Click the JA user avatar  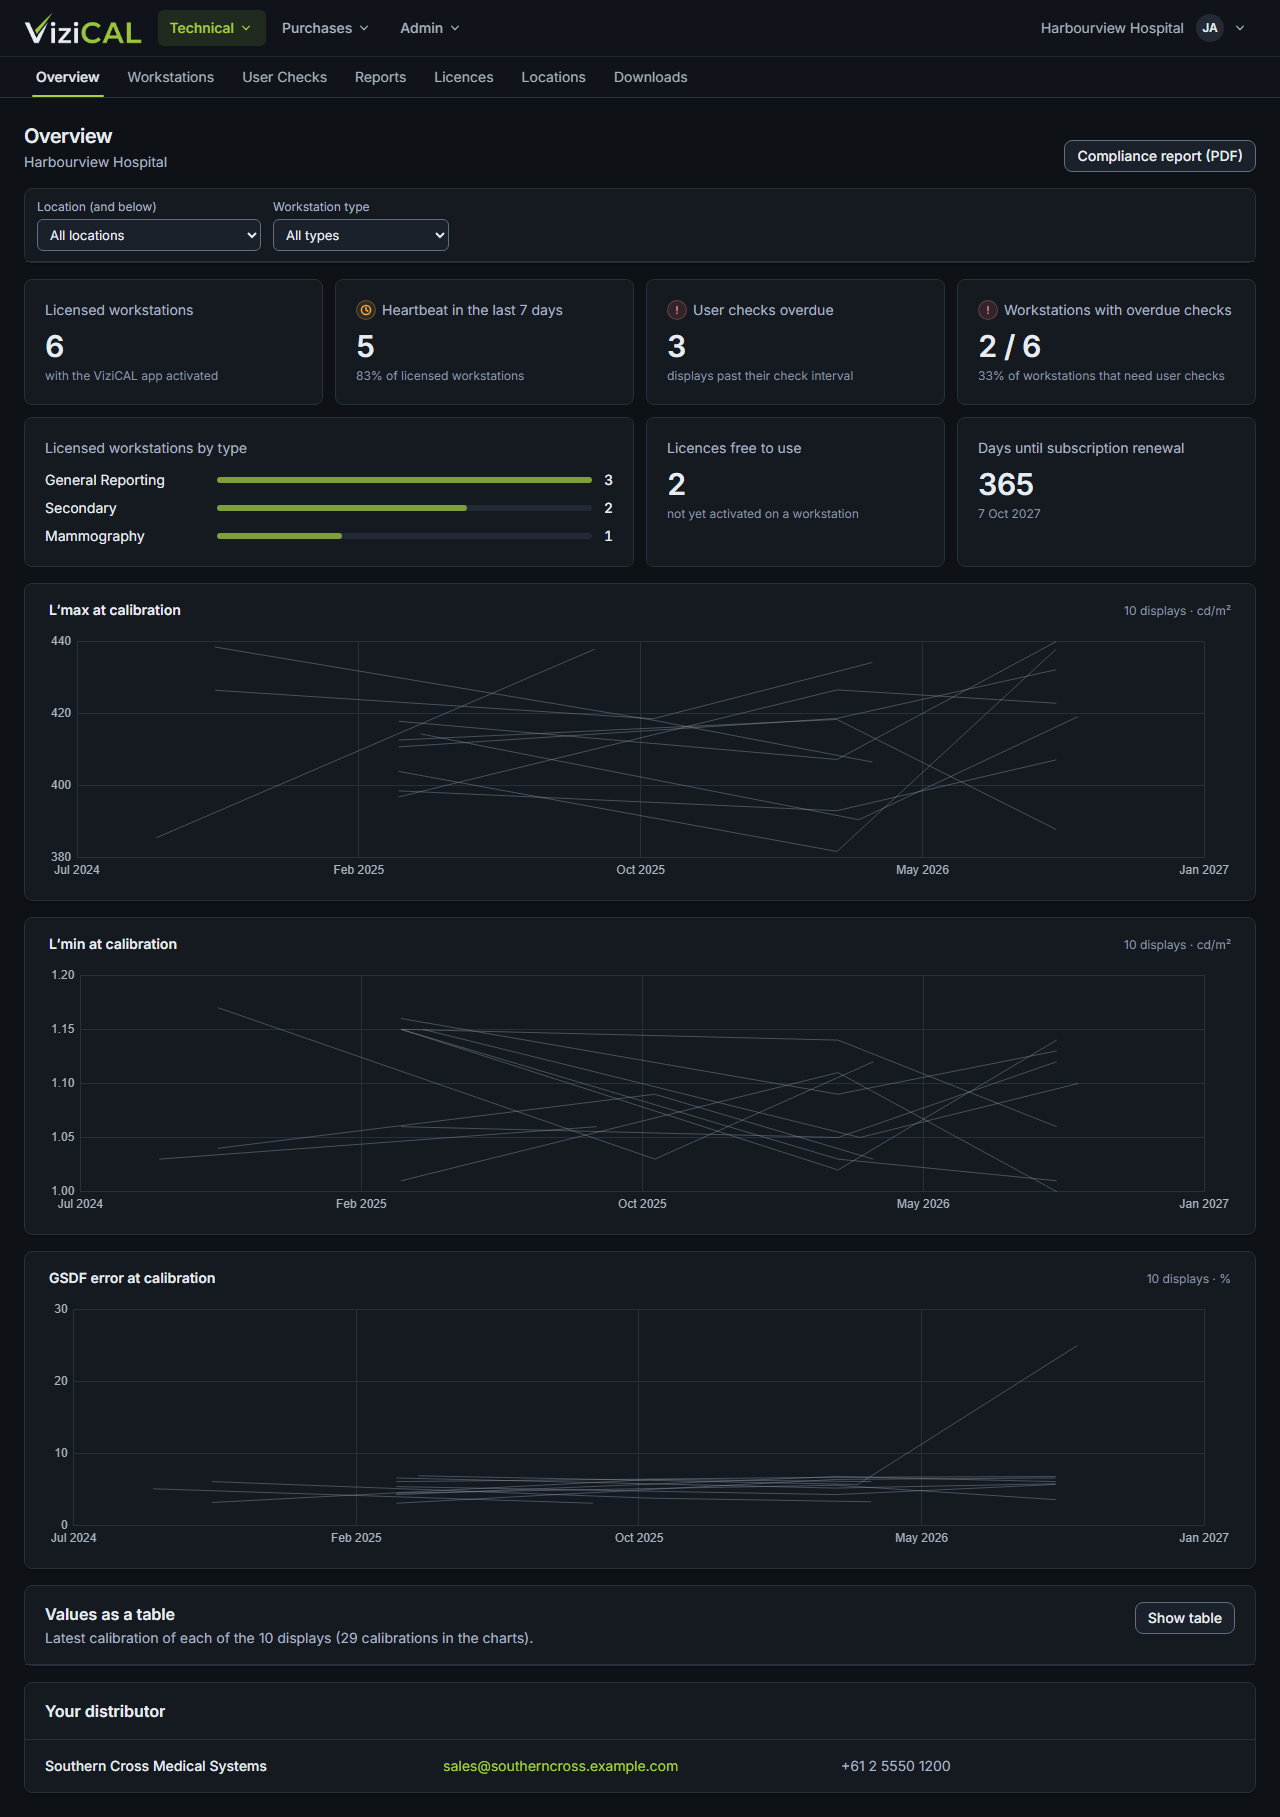click(x=1210, y=28)
